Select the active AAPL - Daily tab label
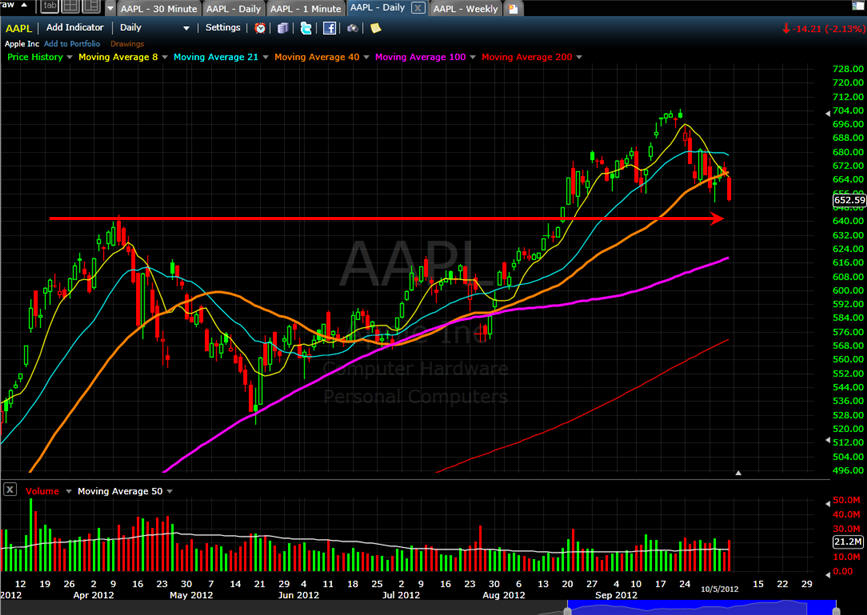867x615 pixels. (x=378, y=8)
